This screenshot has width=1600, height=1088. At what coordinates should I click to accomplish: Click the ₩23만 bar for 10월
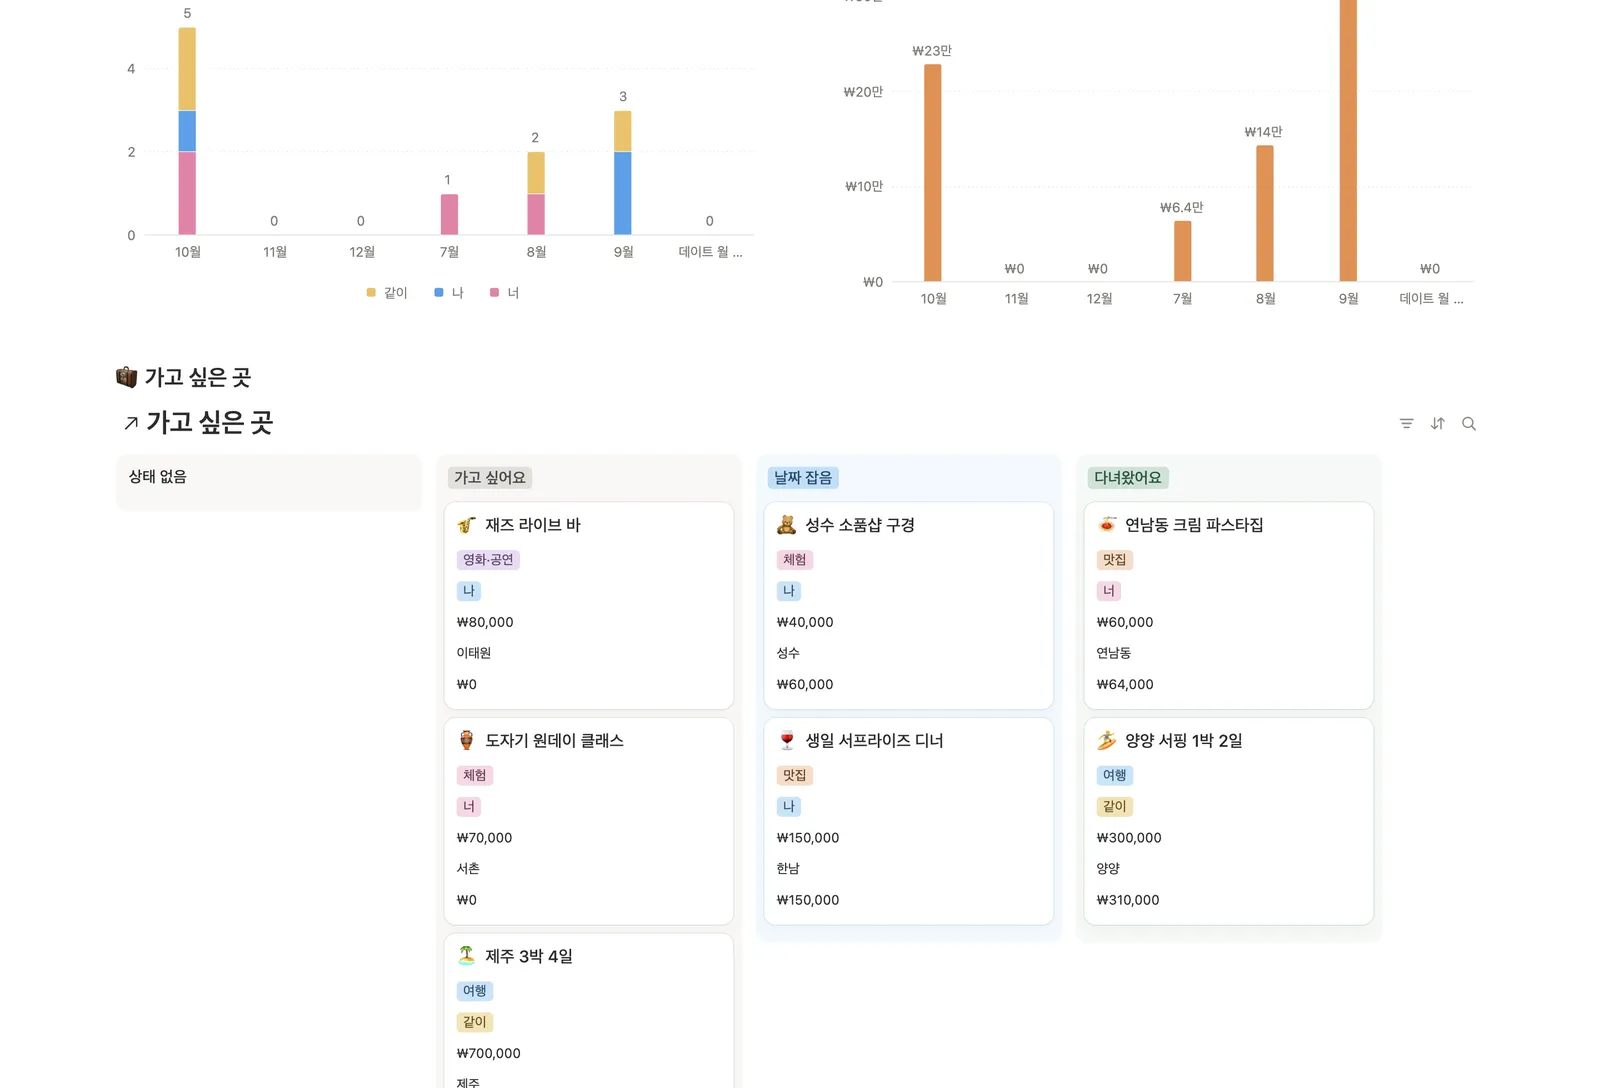click(x=932, y=173)
